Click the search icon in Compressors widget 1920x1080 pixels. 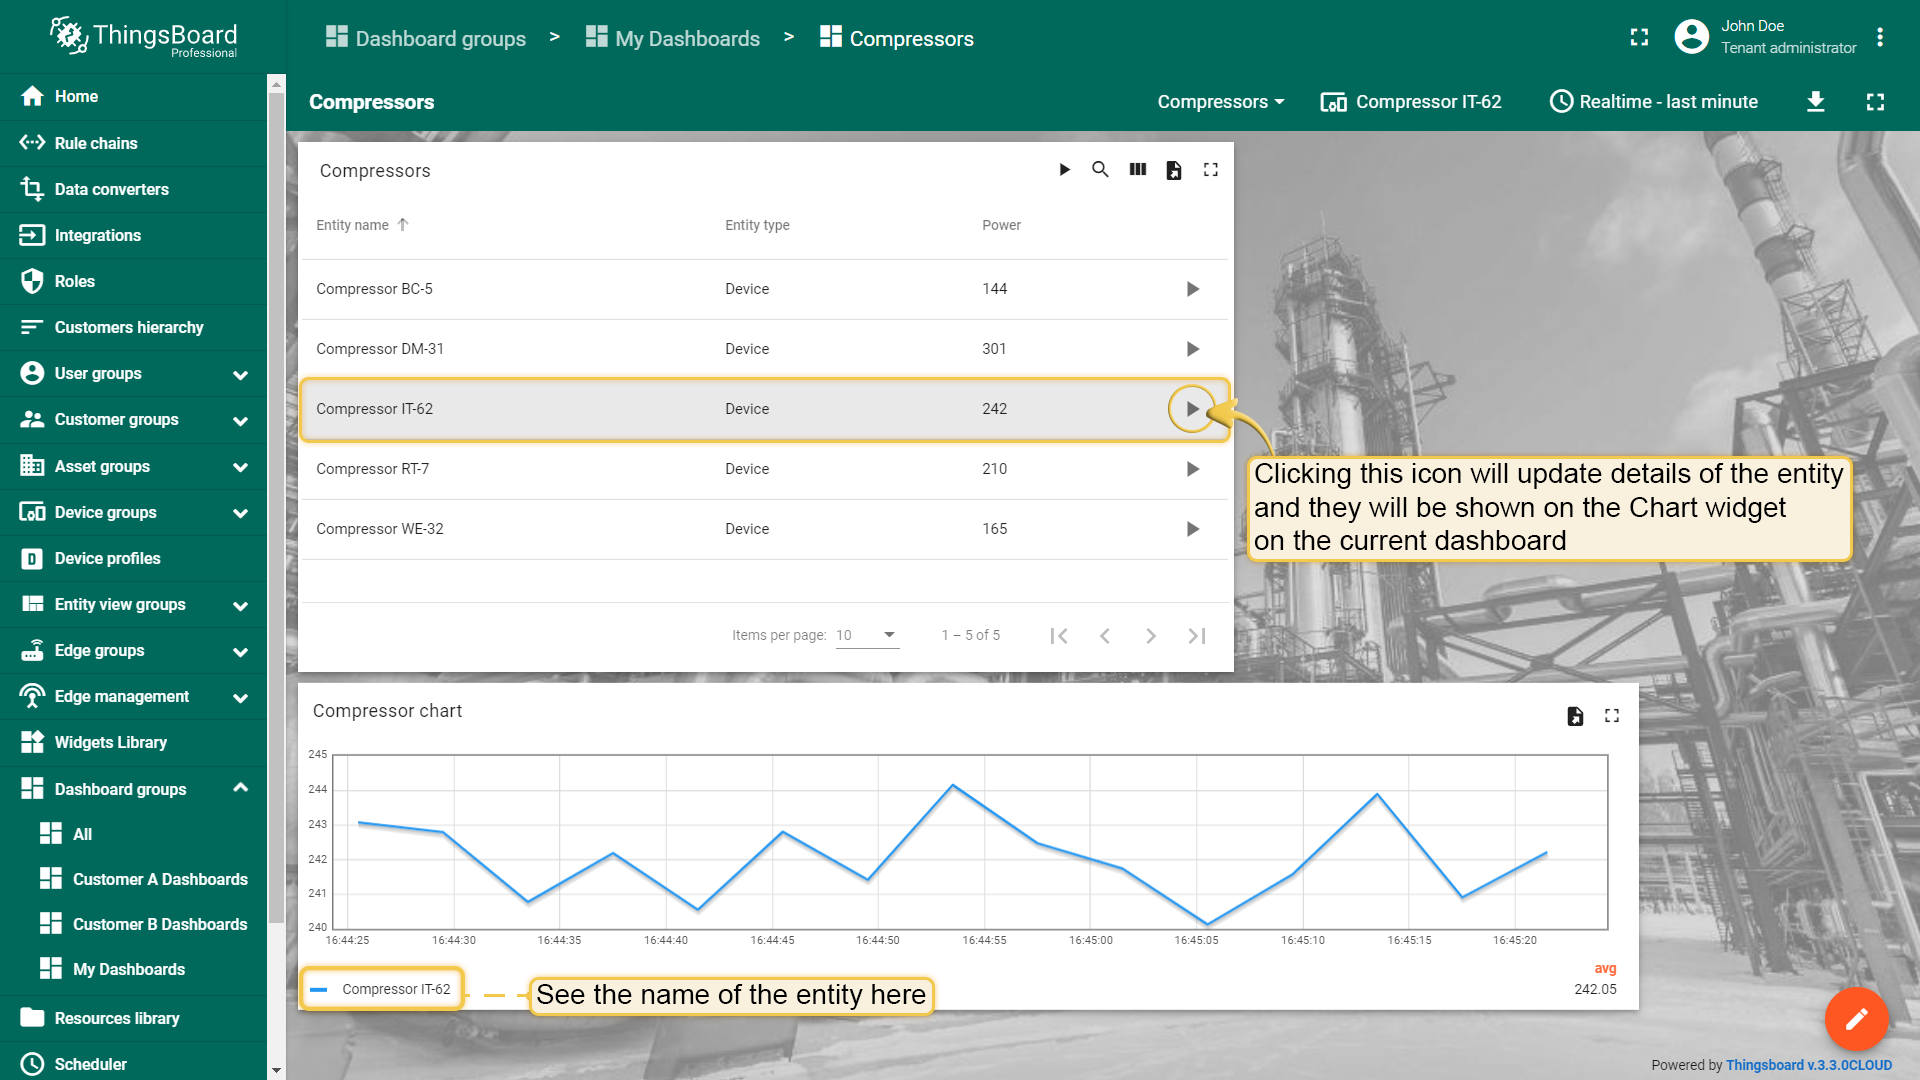tap(1100, 170)
